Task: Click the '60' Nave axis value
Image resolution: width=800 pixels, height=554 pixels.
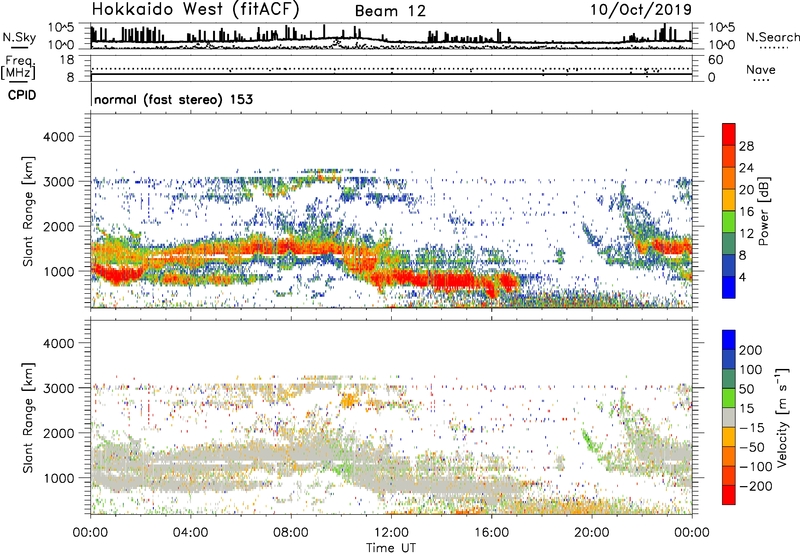Action: tap(715, 60)
